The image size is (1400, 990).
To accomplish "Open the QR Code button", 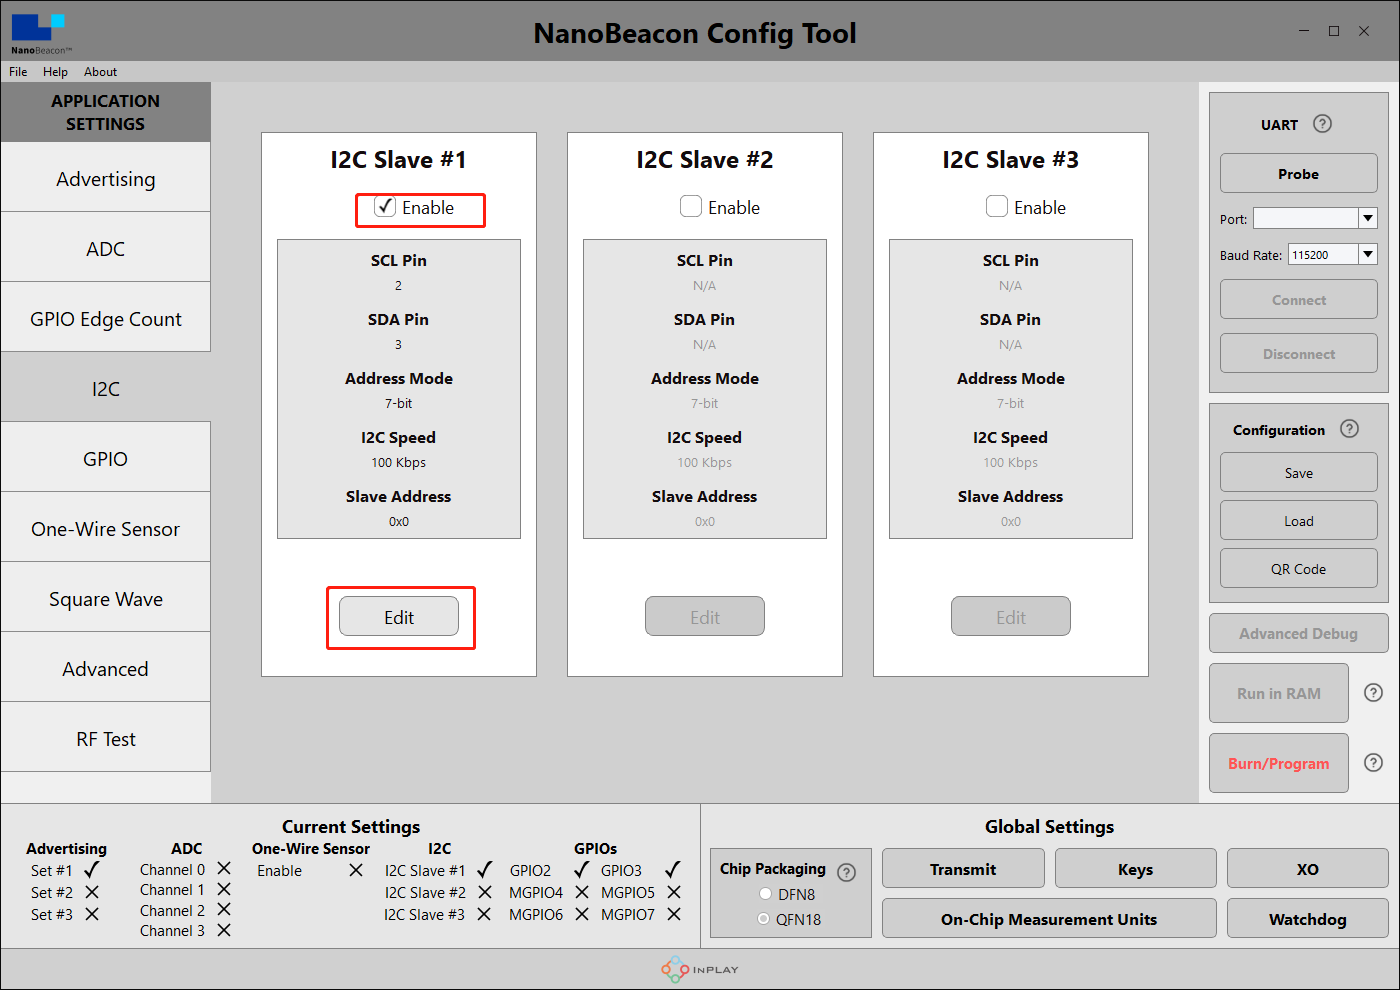I will (1299, 568).
